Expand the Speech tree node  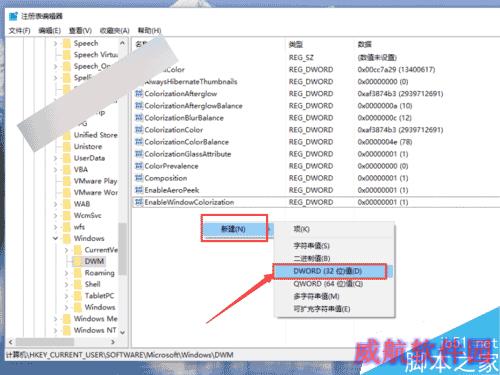tap(55, 43)
